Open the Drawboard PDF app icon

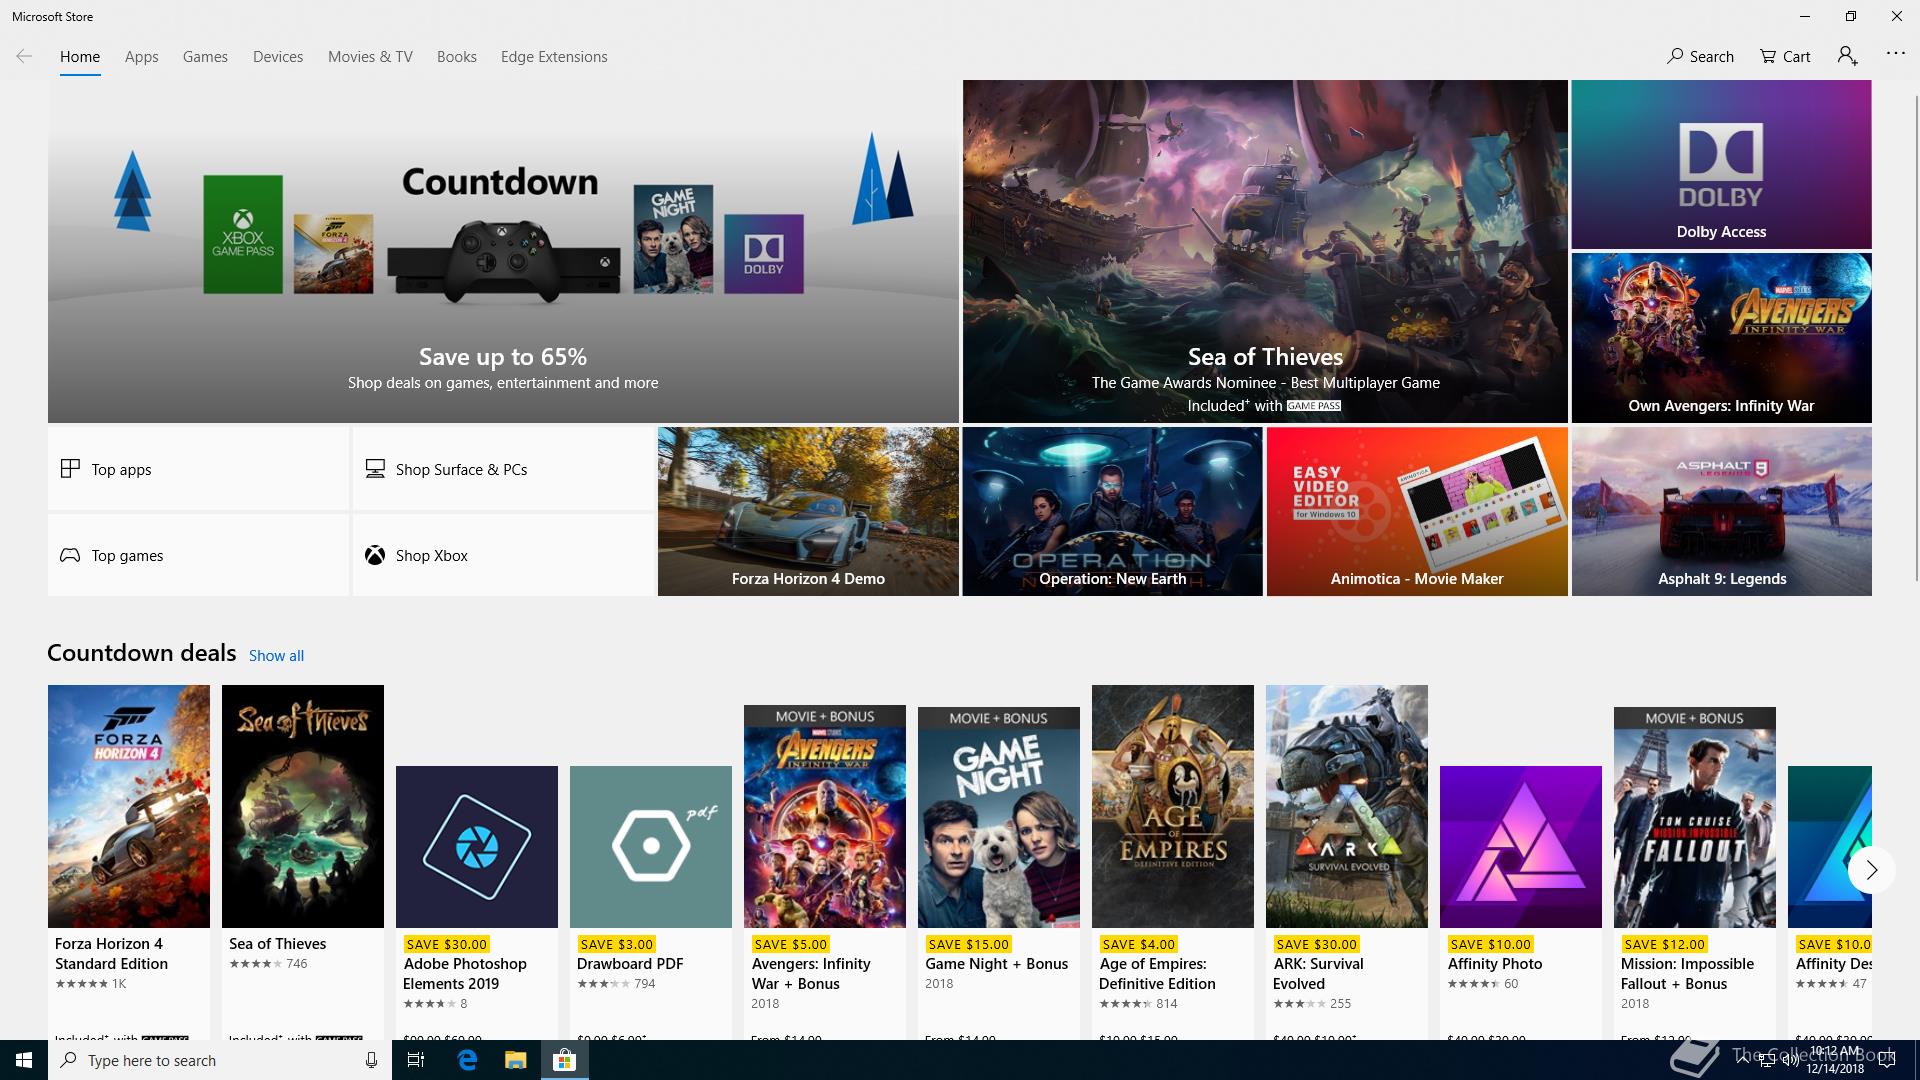click(x=651, y=847)
